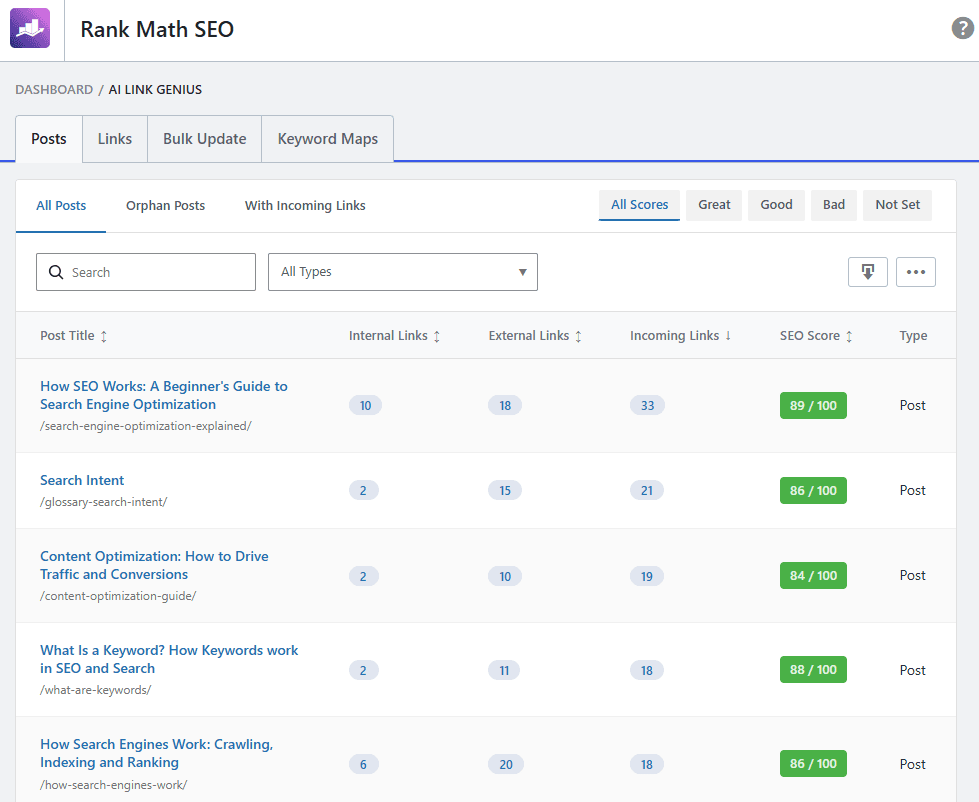This screenshot has width=979, height=802.
Task: Click the 89 / 100 SEO score badge
Action: (x=813, y=406)
